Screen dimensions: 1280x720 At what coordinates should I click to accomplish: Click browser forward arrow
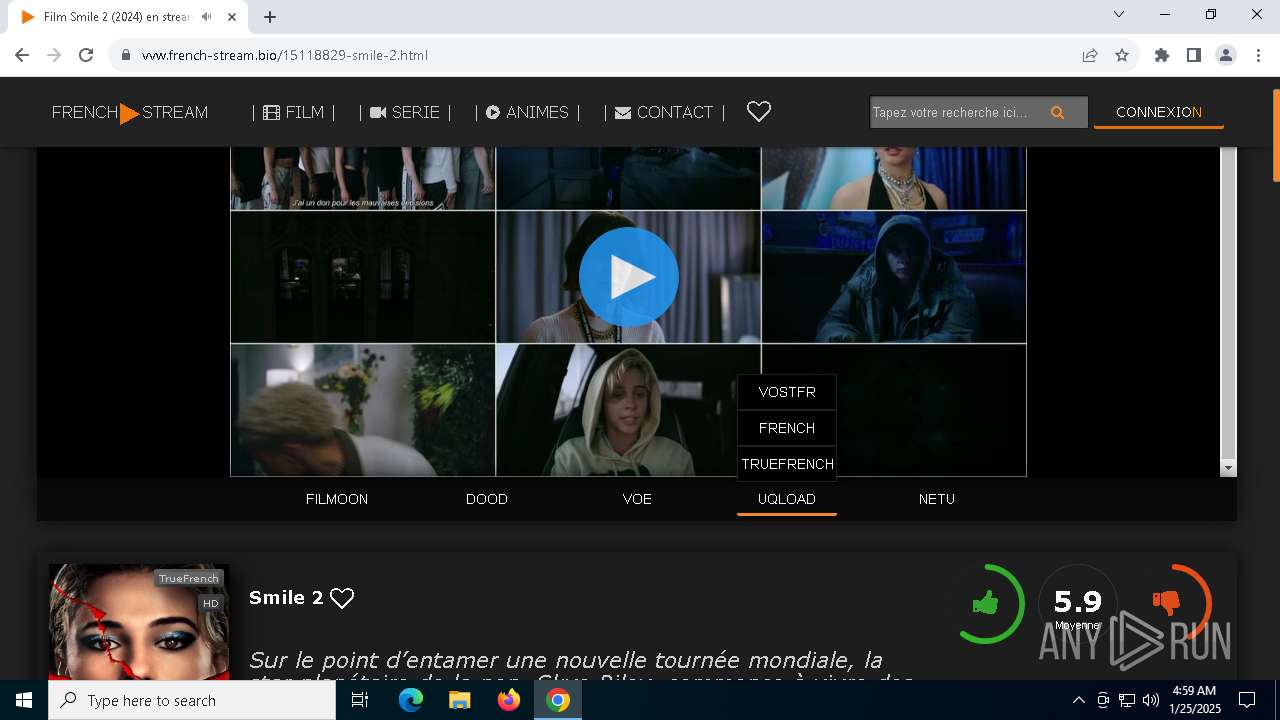tap(54, 55)
